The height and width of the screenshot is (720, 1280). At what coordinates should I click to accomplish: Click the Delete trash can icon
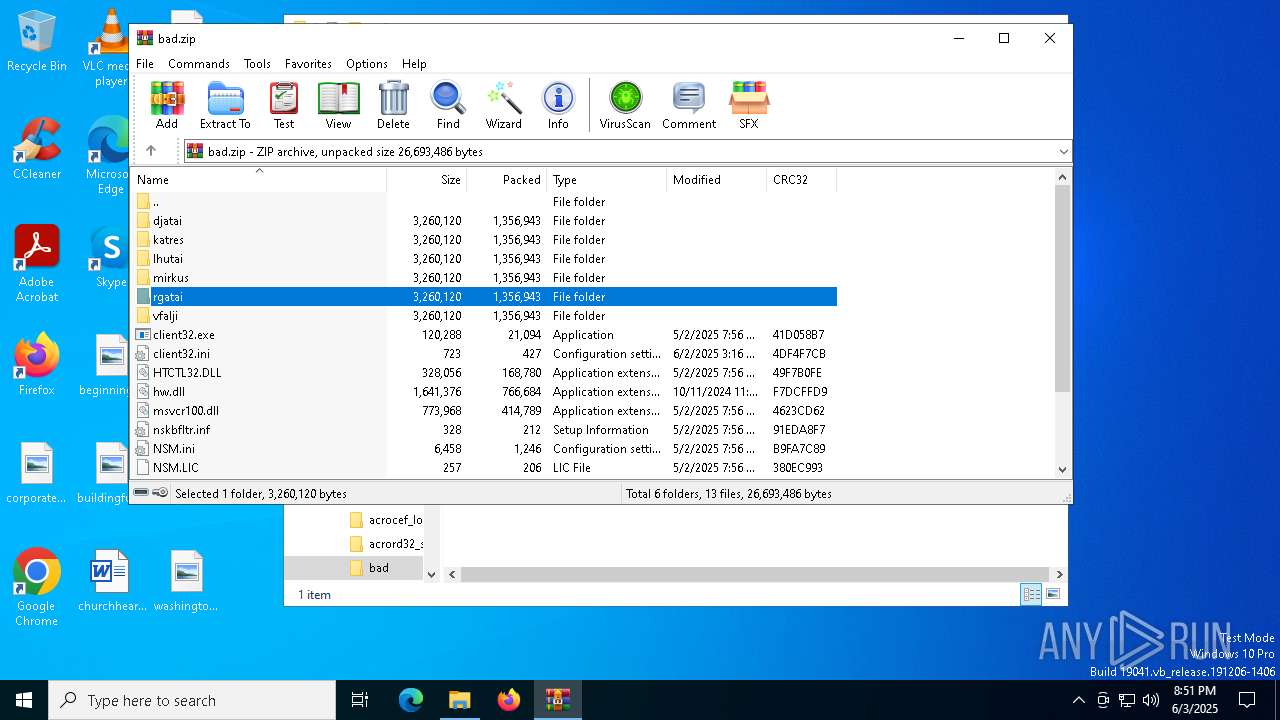pos(393,106)
